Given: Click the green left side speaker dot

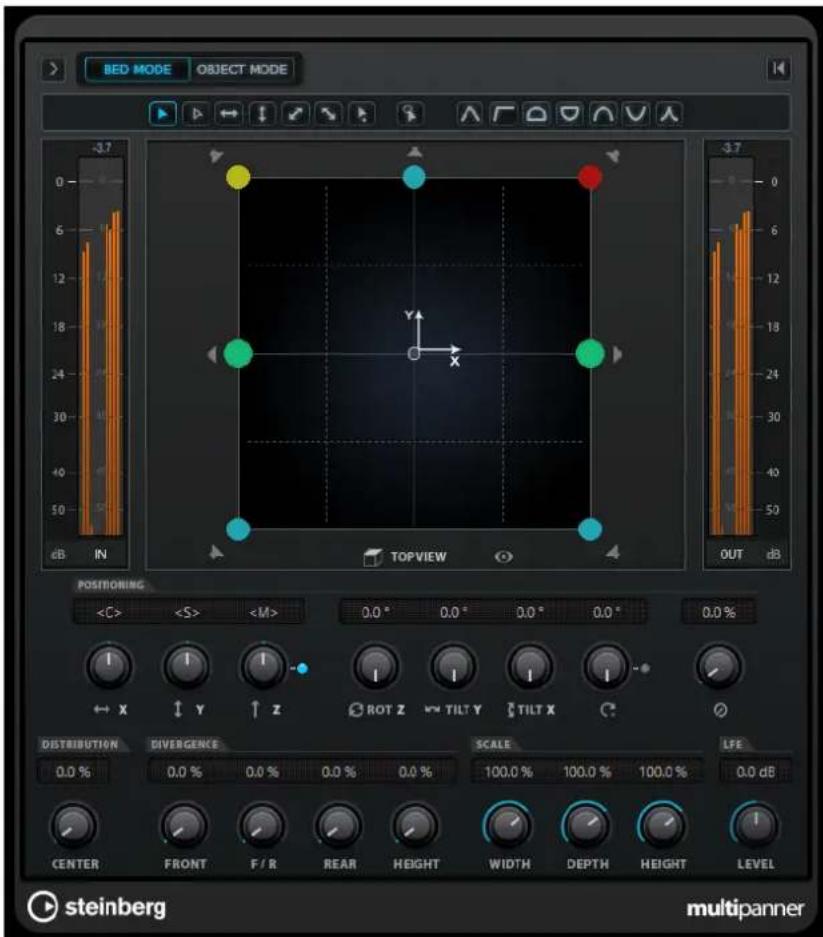Looking at the screenshot, I should (238, 354).
